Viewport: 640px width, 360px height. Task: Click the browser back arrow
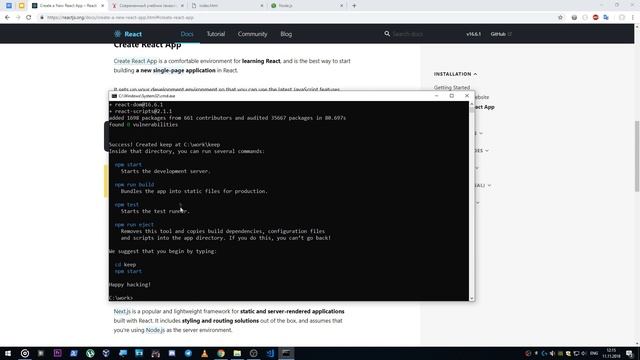coord(7,18)
